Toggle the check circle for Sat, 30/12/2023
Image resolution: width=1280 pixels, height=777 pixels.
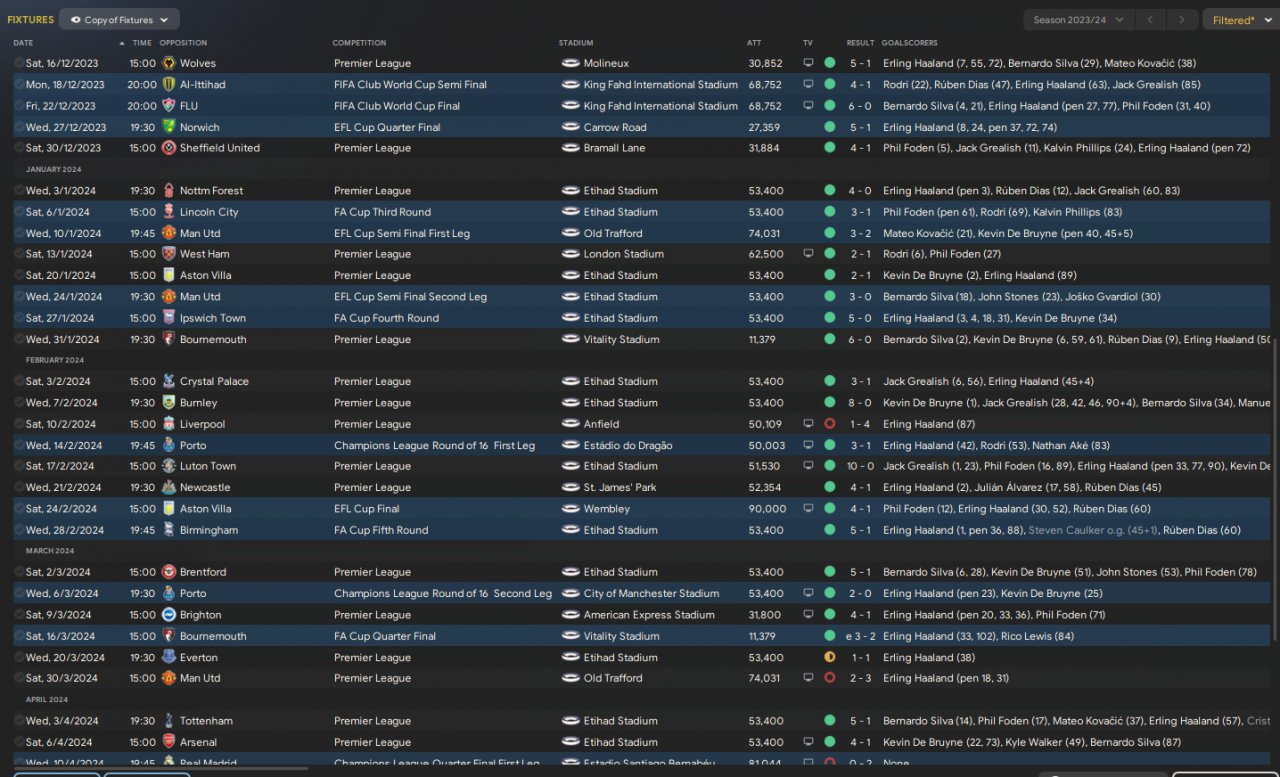click(x=19, y=148)
